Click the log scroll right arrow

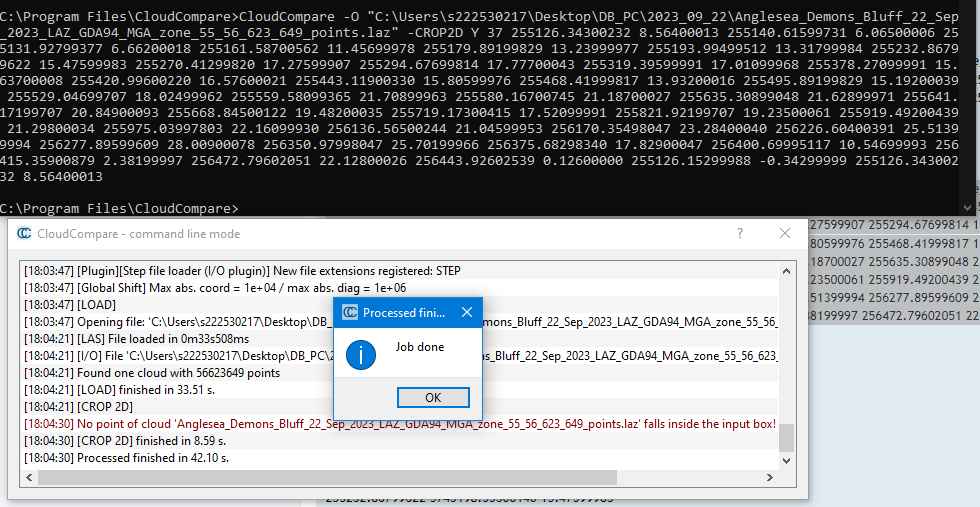772,477
